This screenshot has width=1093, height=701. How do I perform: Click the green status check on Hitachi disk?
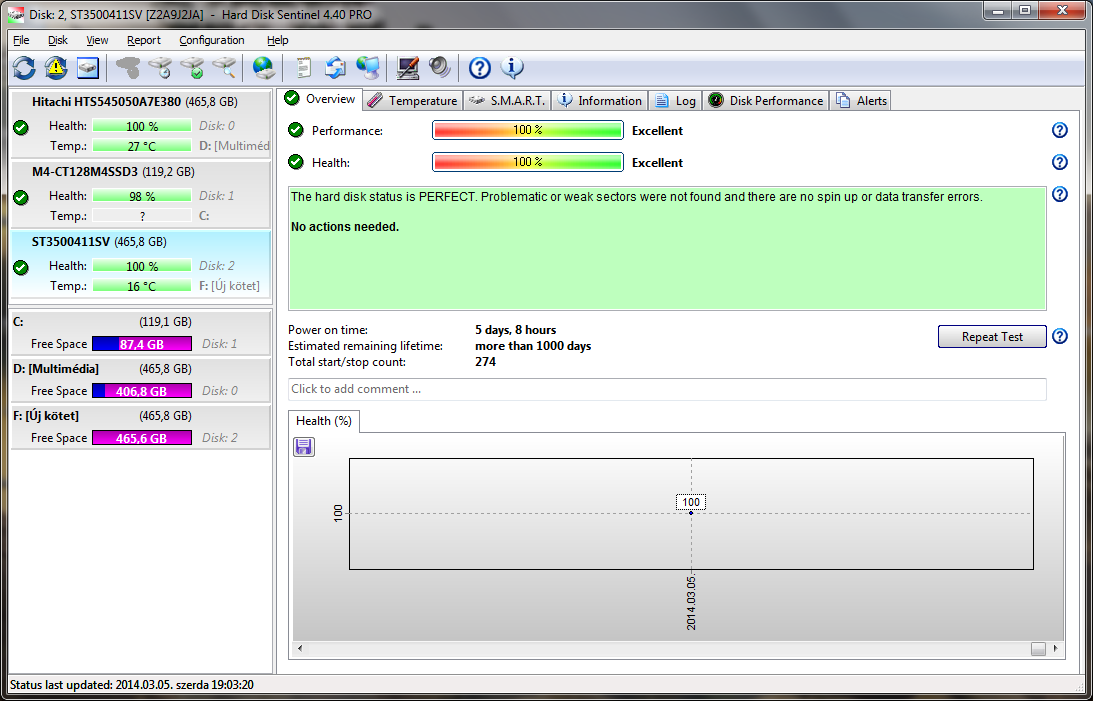(21, 128)
